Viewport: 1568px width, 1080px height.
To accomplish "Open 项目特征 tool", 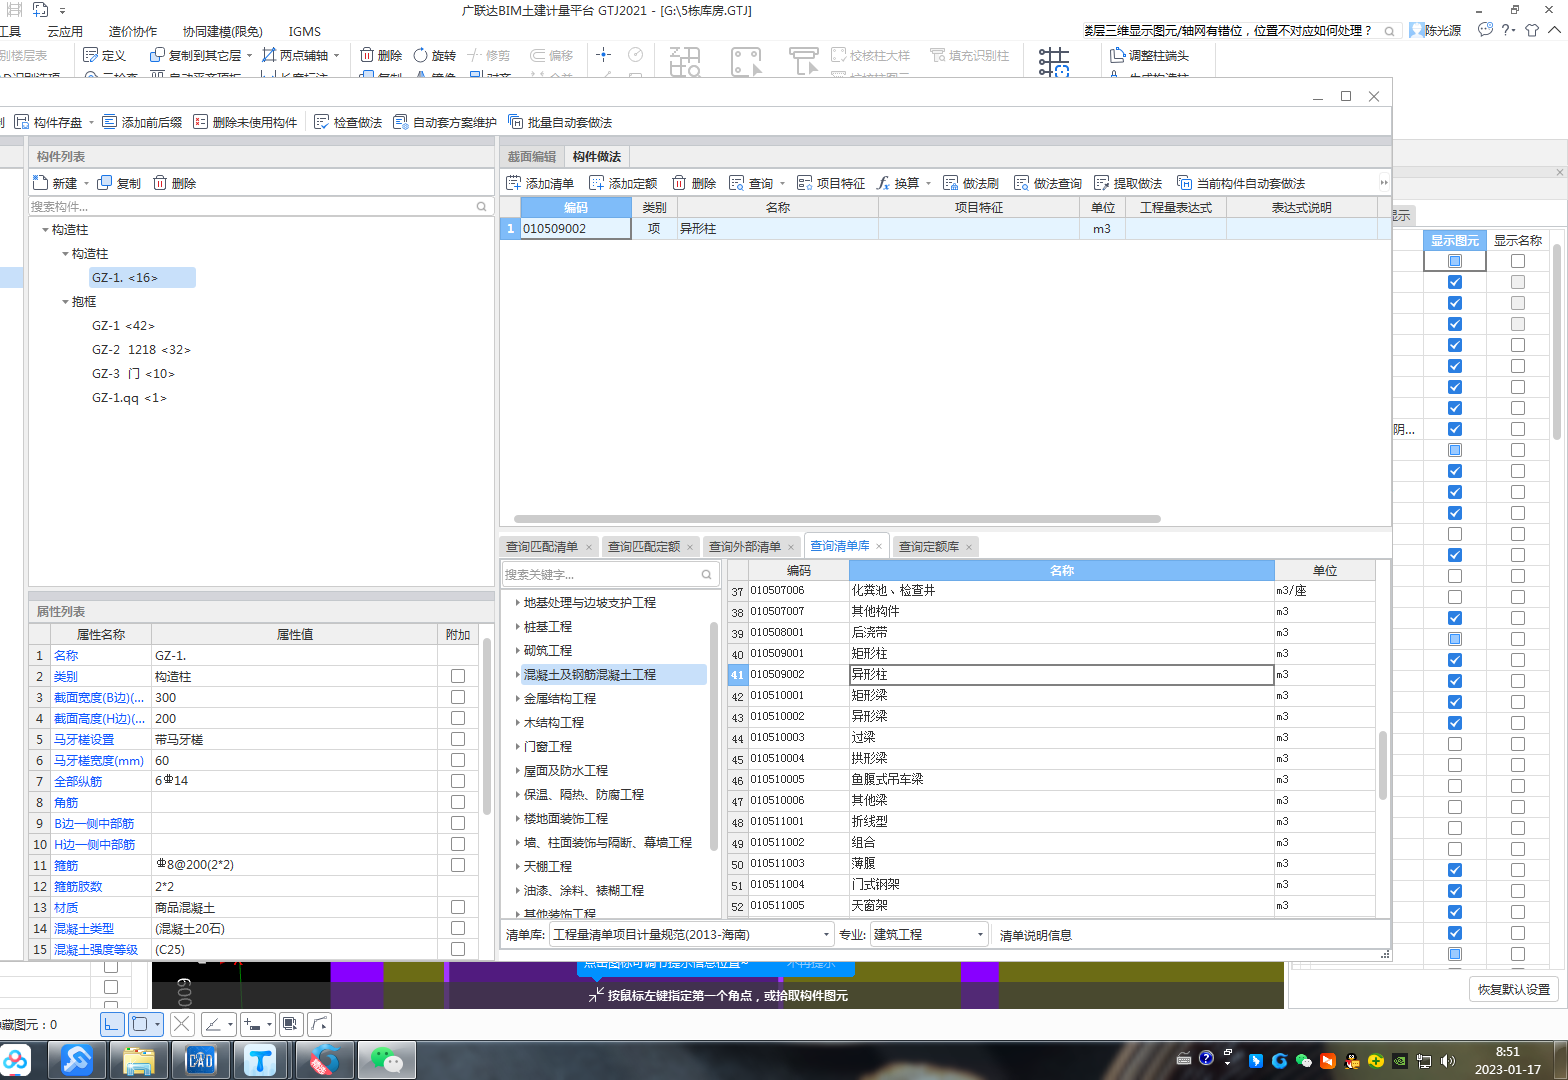I will pyautogui.click(x=830, y=183).
